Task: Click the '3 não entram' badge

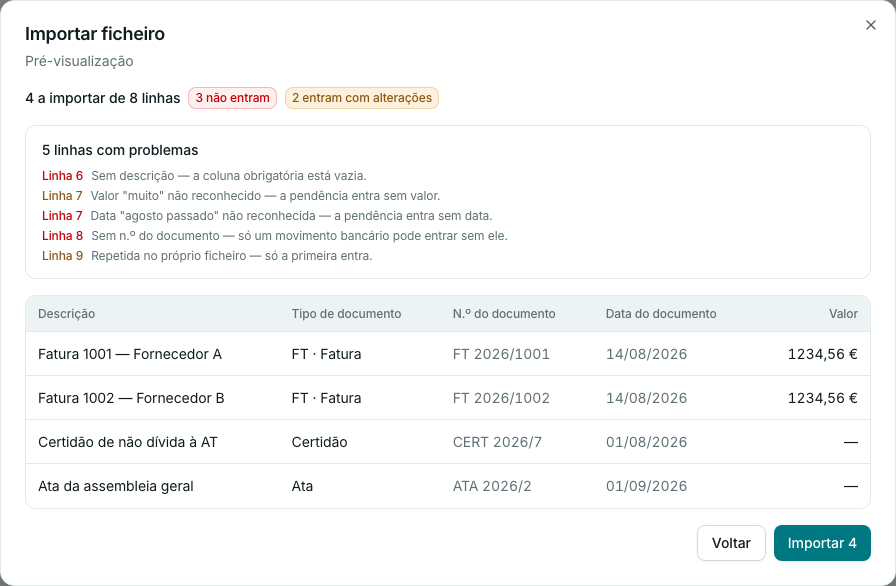Action: 233,98
